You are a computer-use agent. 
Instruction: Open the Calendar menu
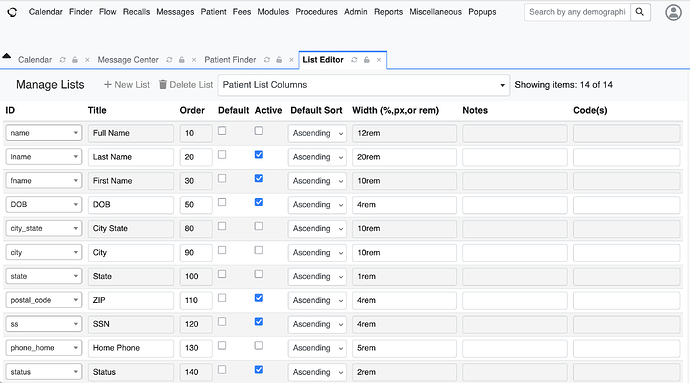point(46,12)
